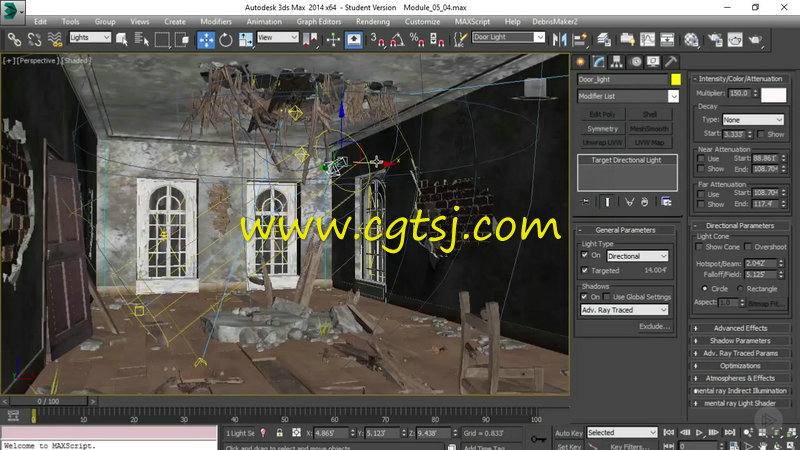This screenshot has height=450, width=800.
Task: Toggle the 3D Snaps icon
Action: (x=378, y=39)
